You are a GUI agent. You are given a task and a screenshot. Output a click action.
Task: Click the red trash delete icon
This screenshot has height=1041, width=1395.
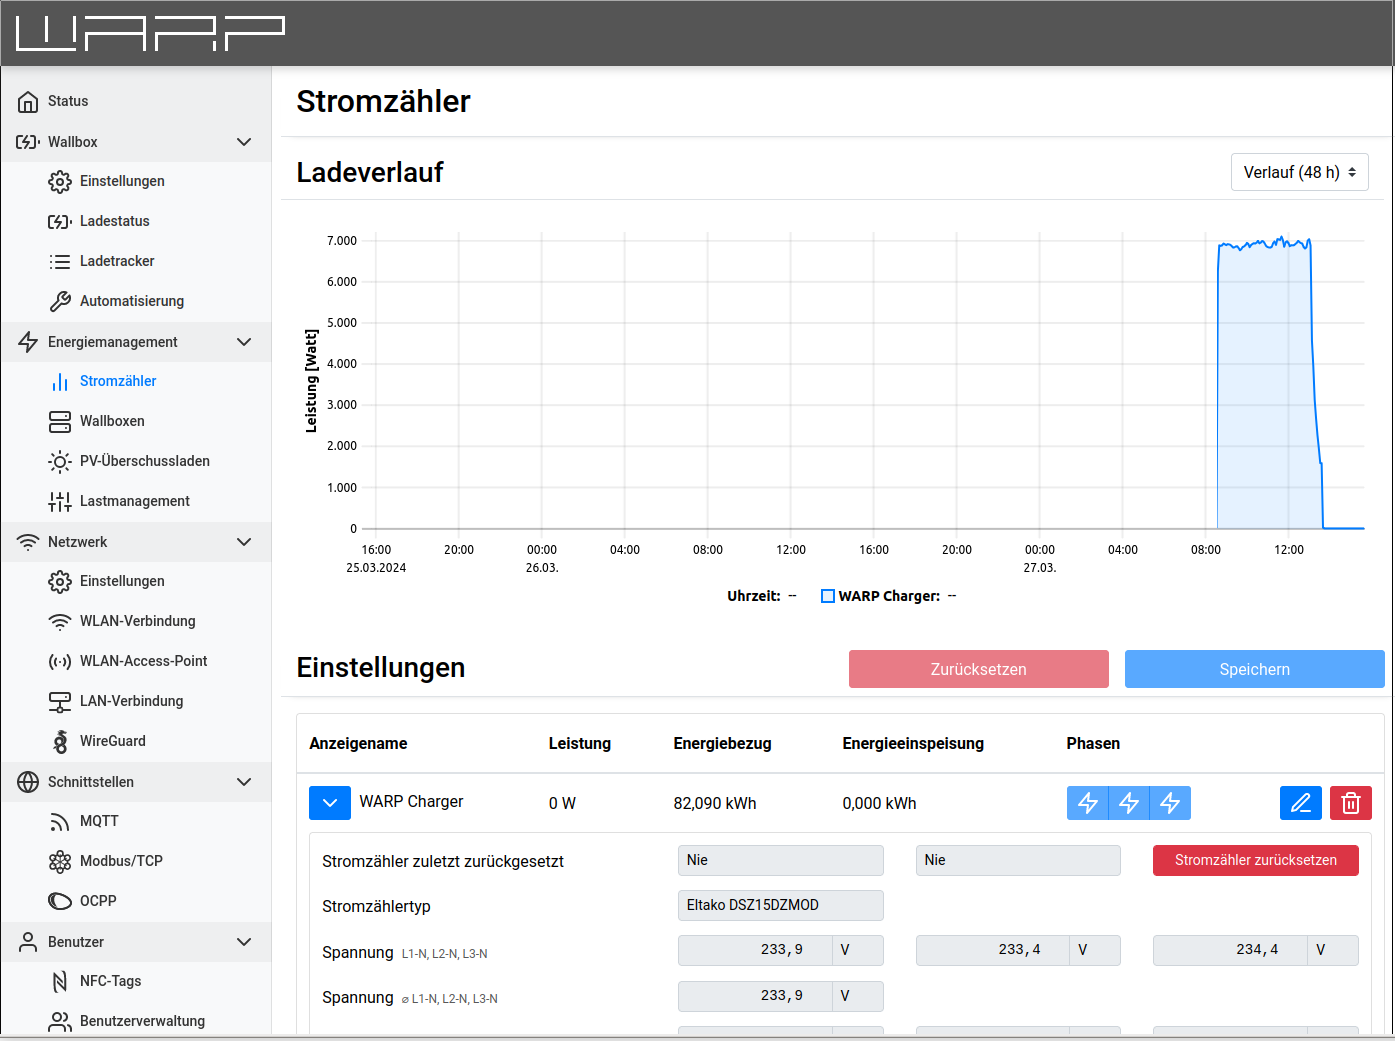[1350, 803]
